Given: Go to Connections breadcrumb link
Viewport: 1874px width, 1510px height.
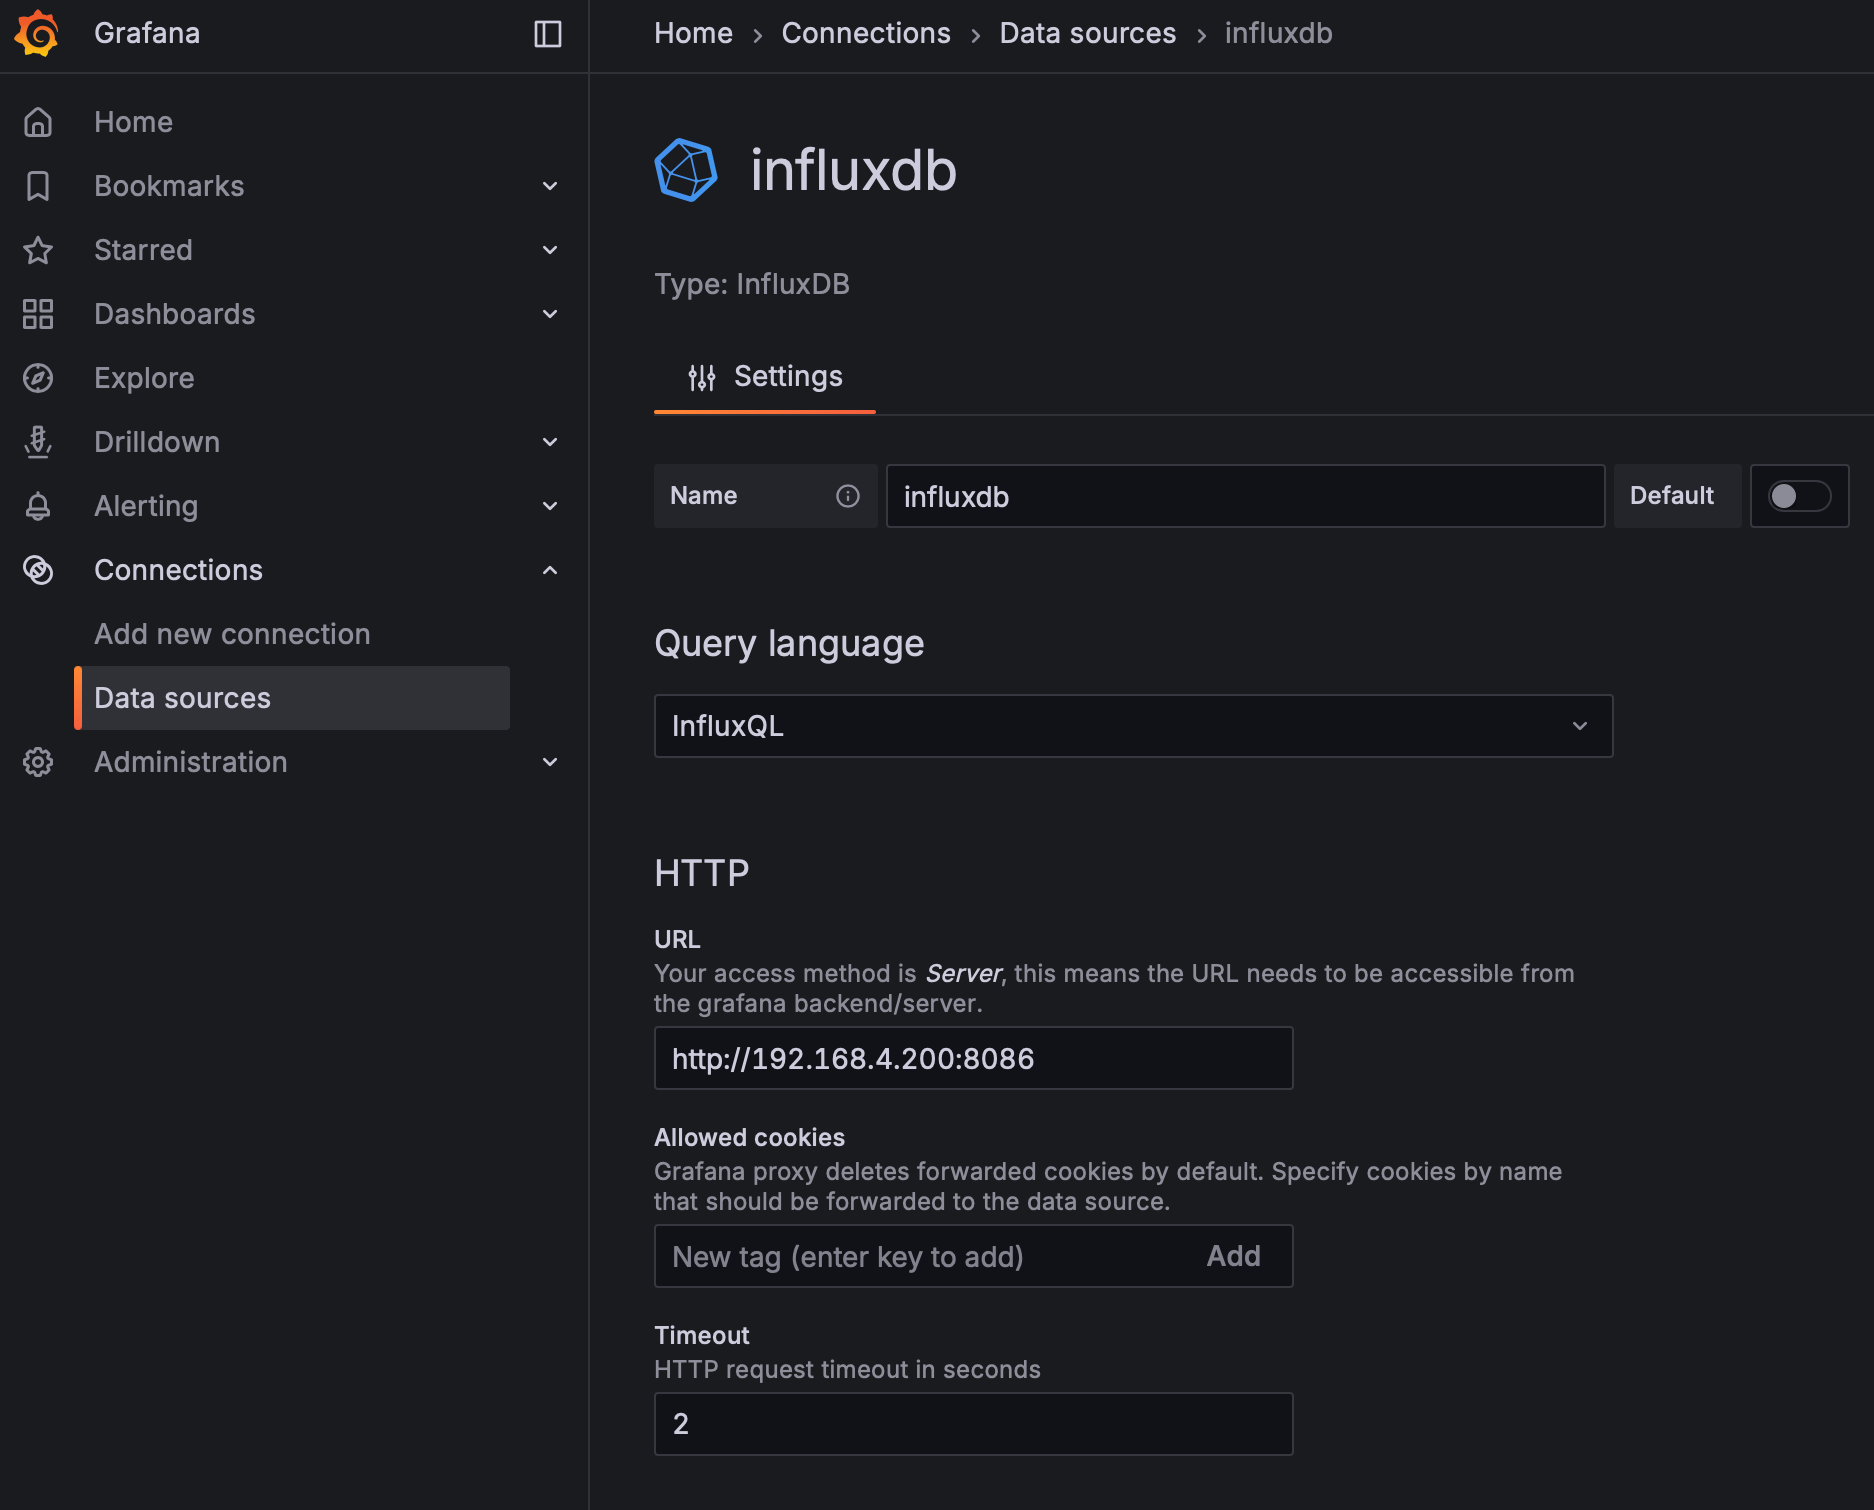Looking at the screenshot, I should point(866,33).
